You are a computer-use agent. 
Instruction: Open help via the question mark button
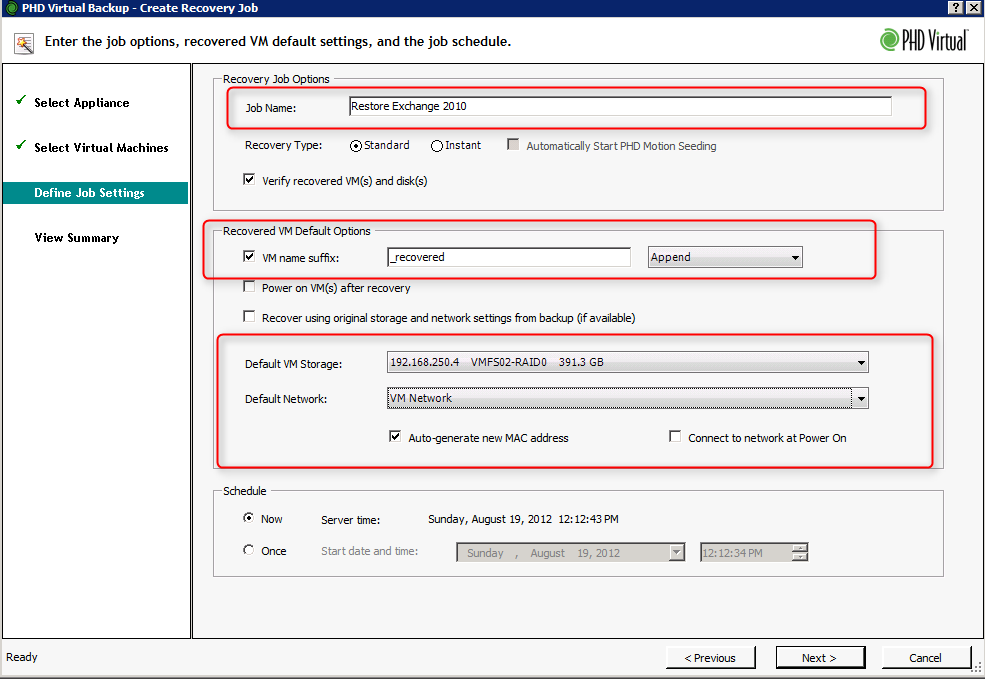click(x=955, y=8)
